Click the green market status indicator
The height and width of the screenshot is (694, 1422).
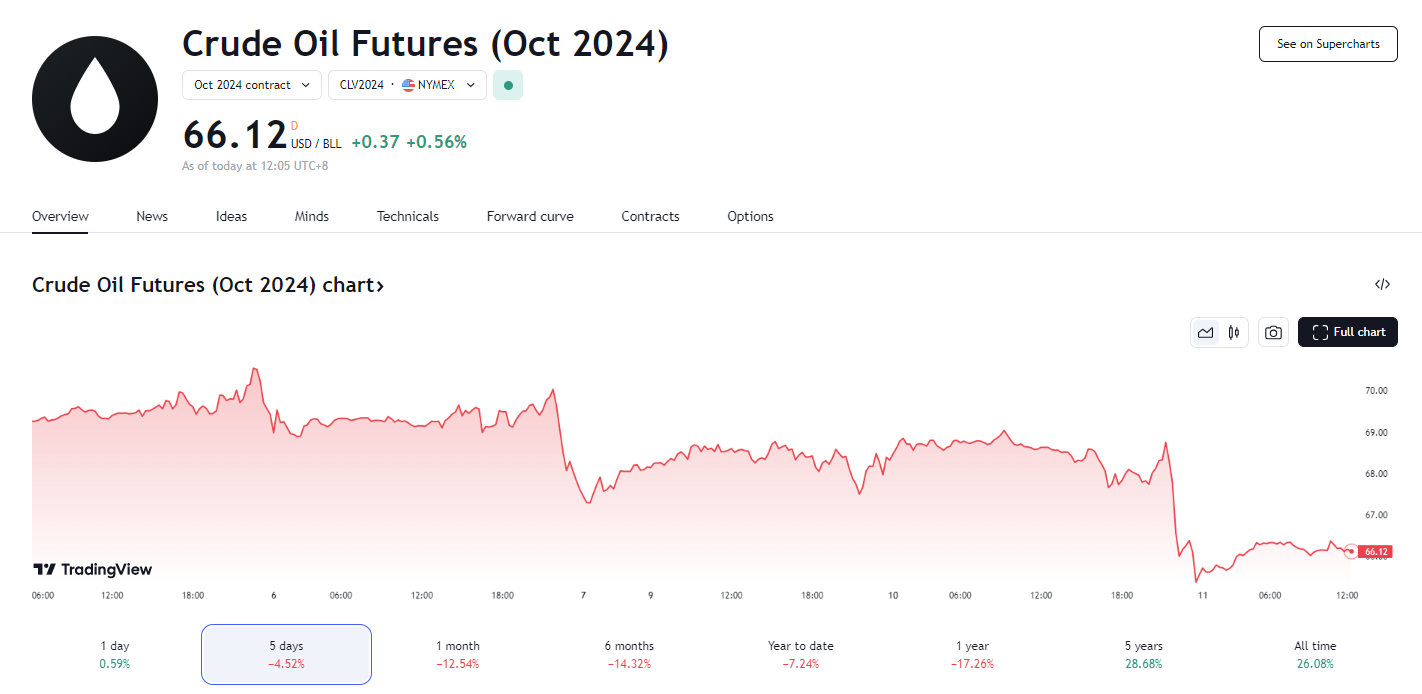pyautogui.click(x=508, y=85)
